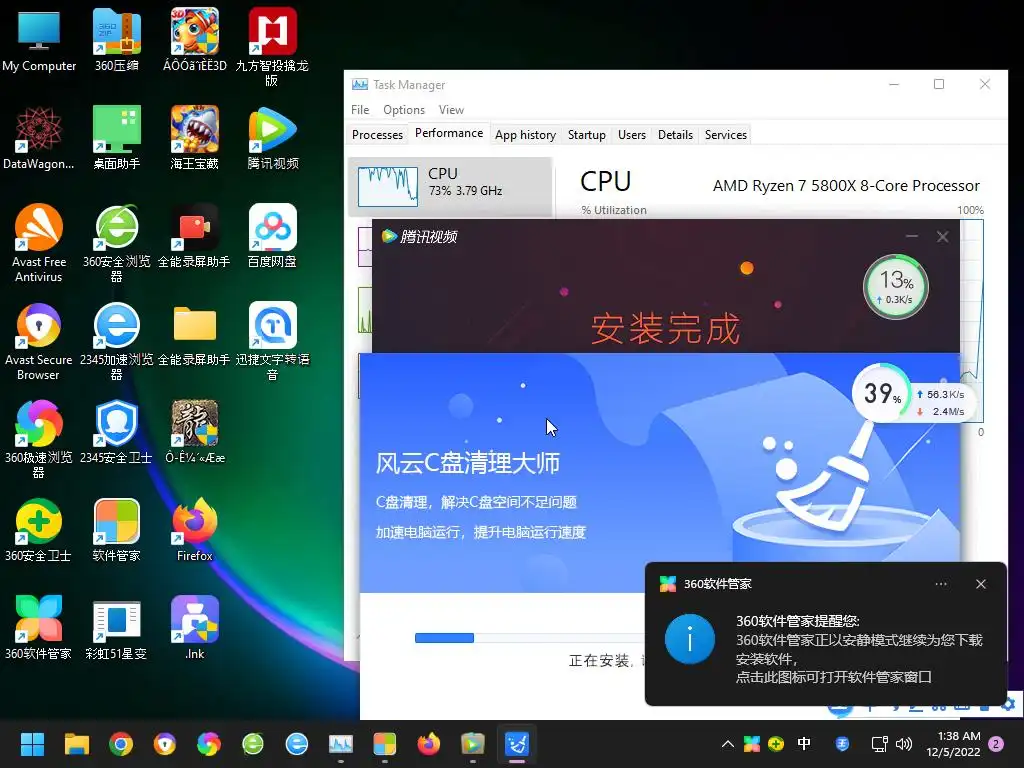Click the 中 input method indicator
Screen dimensions: 1024x768
(x=804, y=744)
